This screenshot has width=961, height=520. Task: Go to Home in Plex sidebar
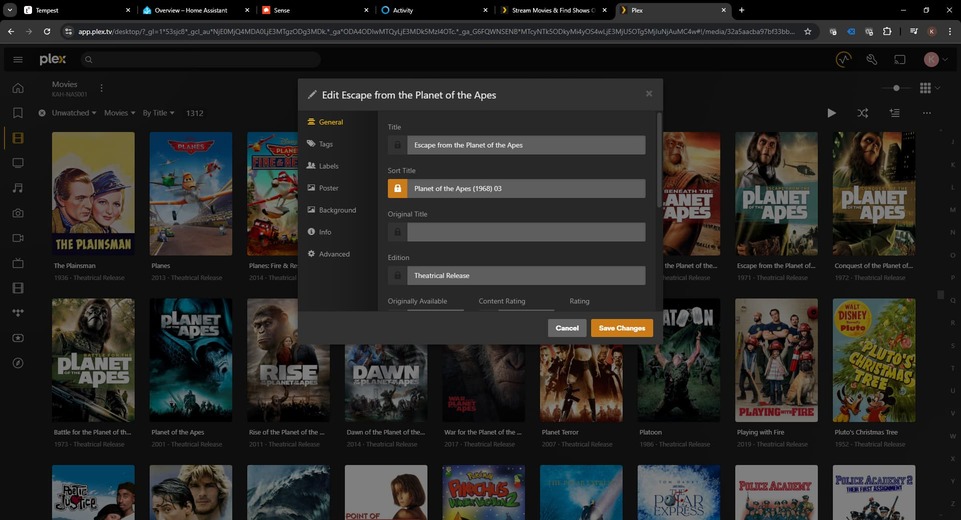click(18, 88)
